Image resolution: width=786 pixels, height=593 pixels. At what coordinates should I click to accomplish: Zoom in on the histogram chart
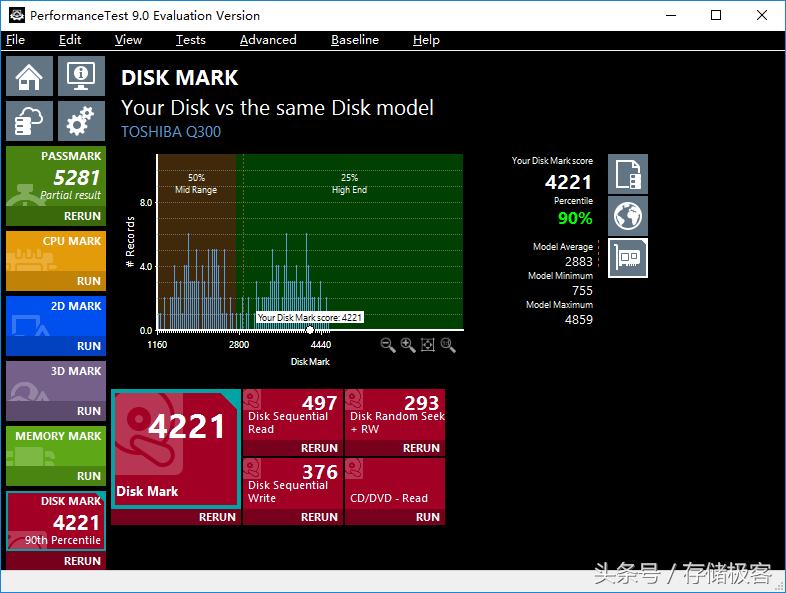pyautogui.click(x=408, y=345)
